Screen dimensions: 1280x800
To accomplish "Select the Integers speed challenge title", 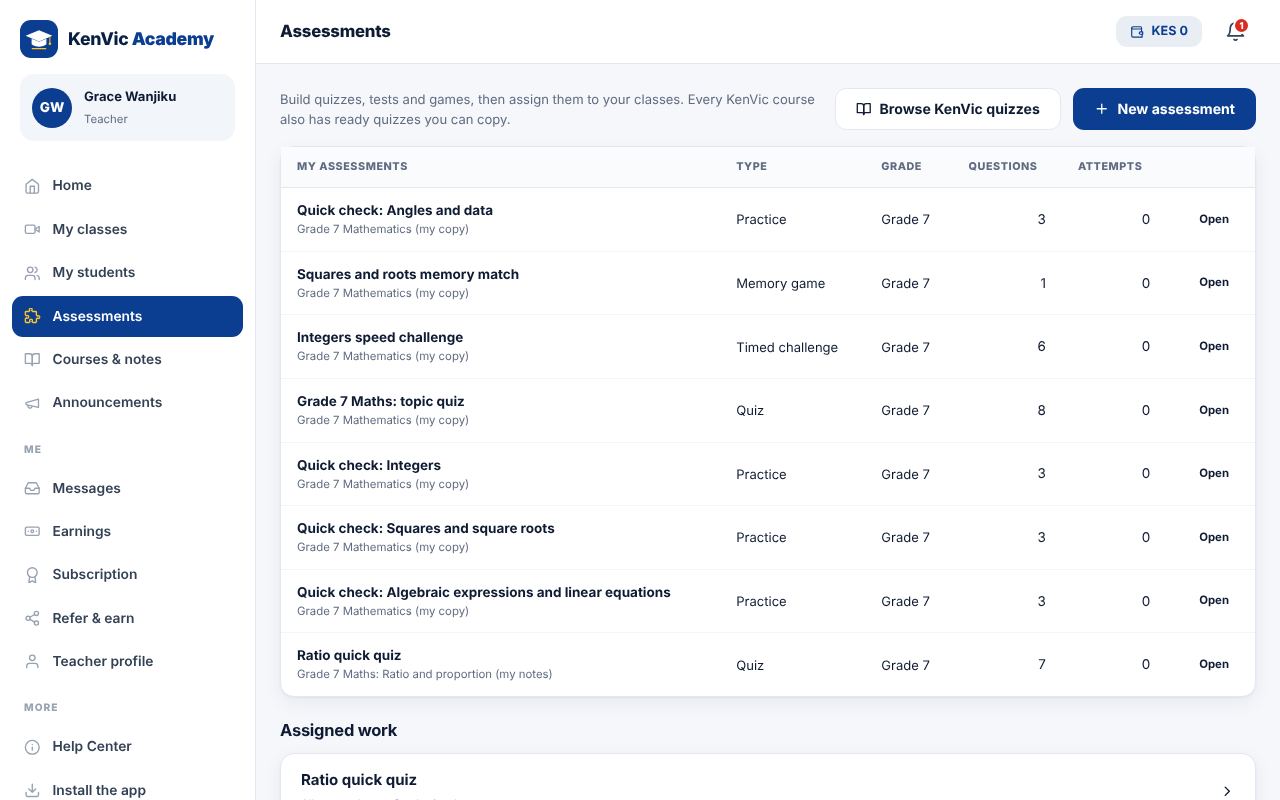I will pyautogui.click(x=380, y=337).
